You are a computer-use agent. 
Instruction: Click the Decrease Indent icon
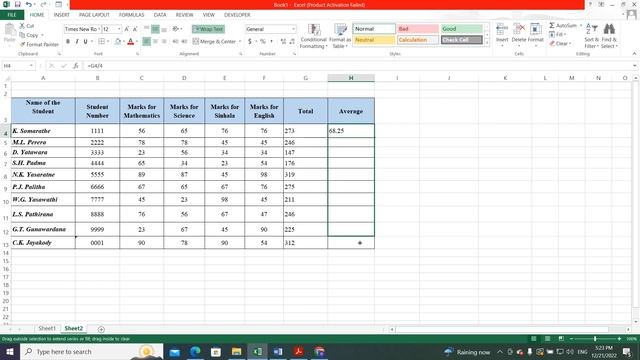coord(176,41)
